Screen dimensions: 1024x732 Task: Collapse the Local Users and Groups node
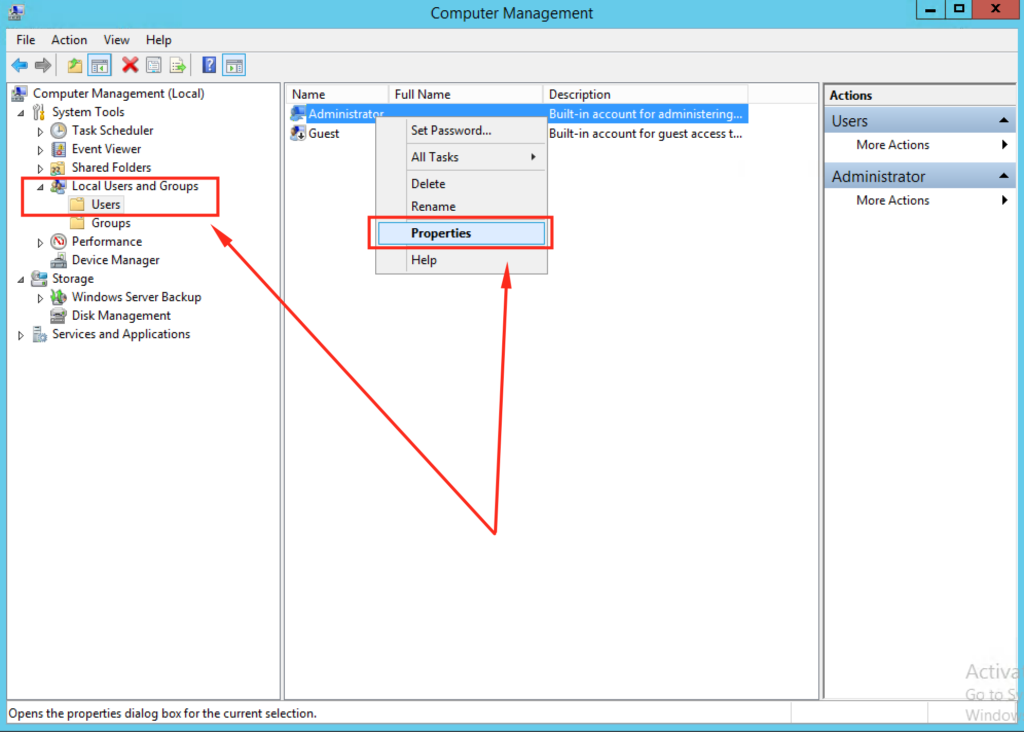click(40, 187)
